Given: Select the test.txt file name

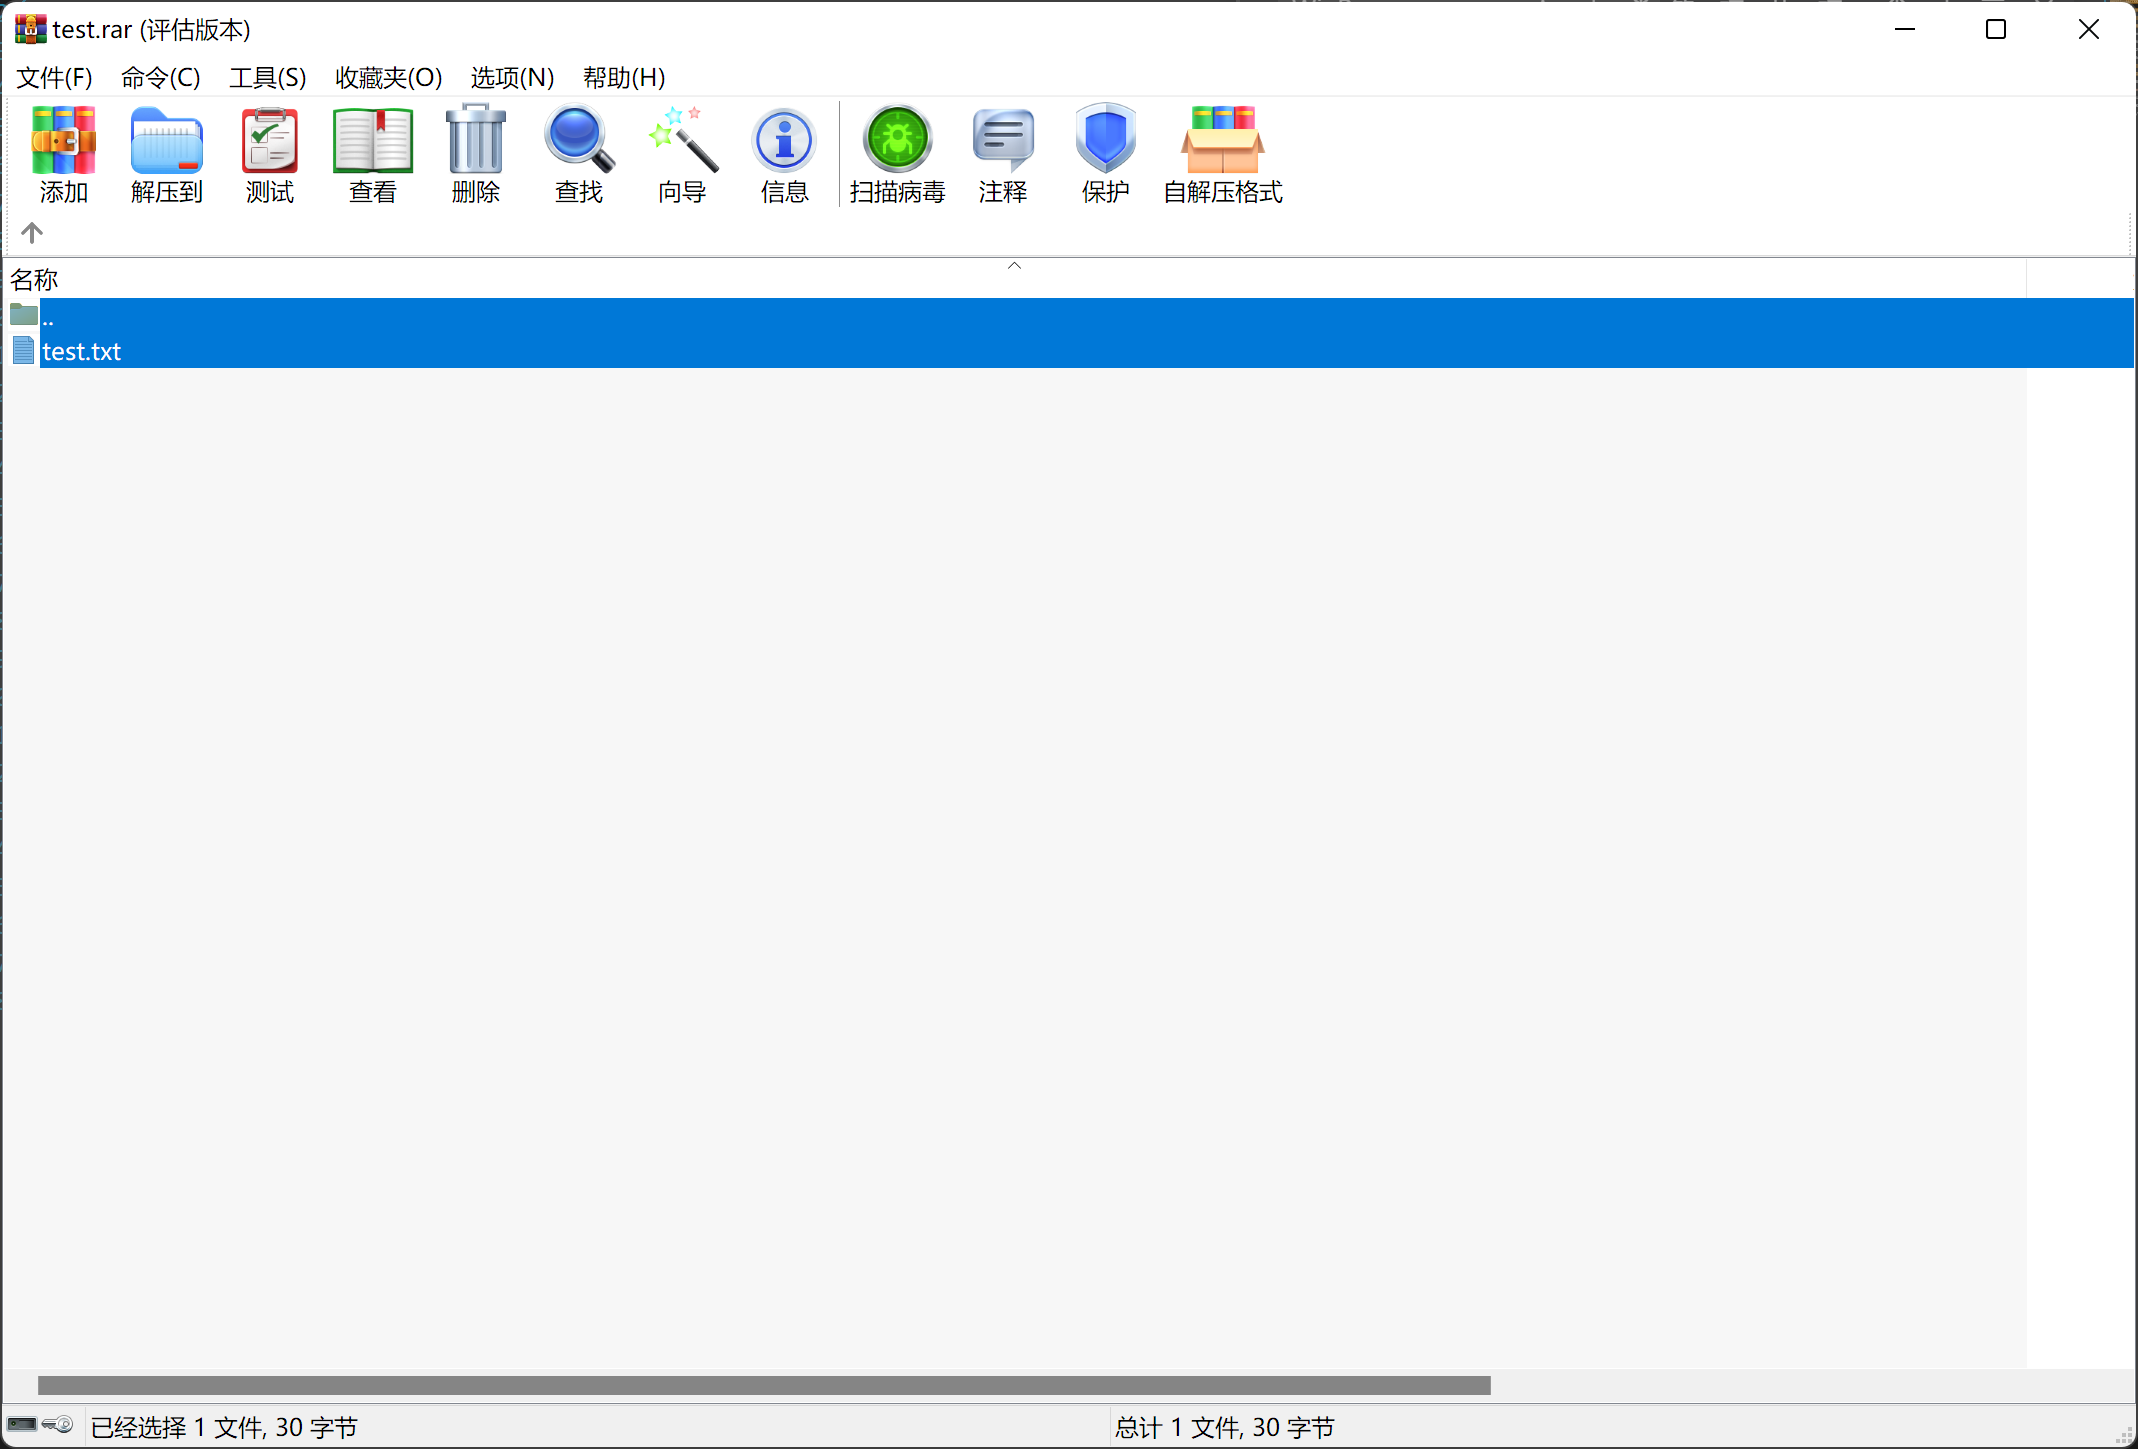Looking at the screenshot, I should [82, 352].
